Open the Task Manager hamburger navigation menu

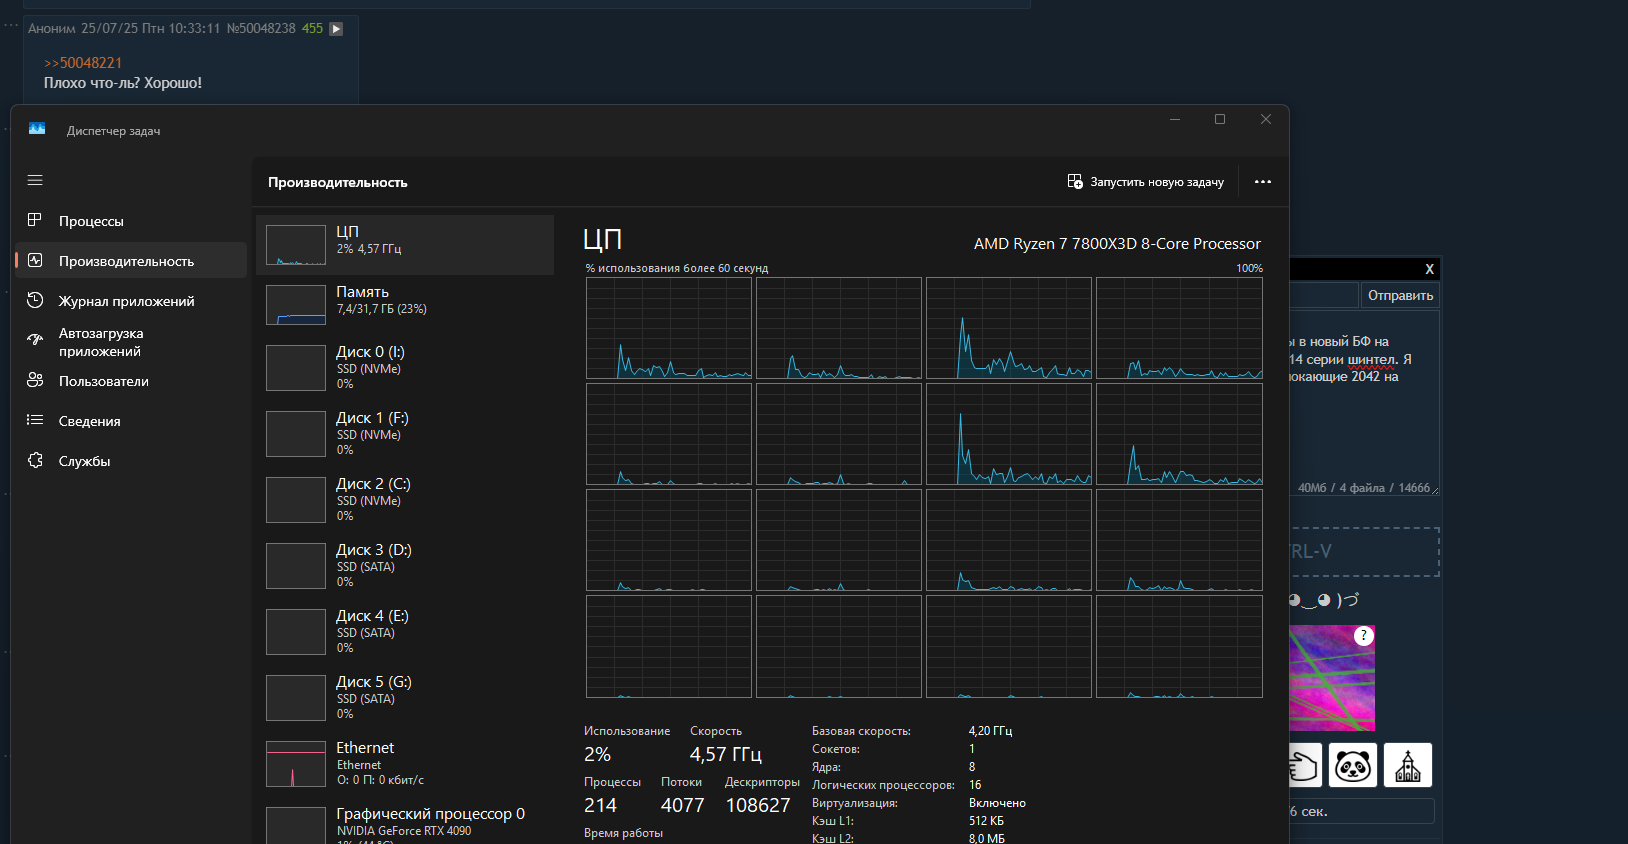(x=35, y=180)
